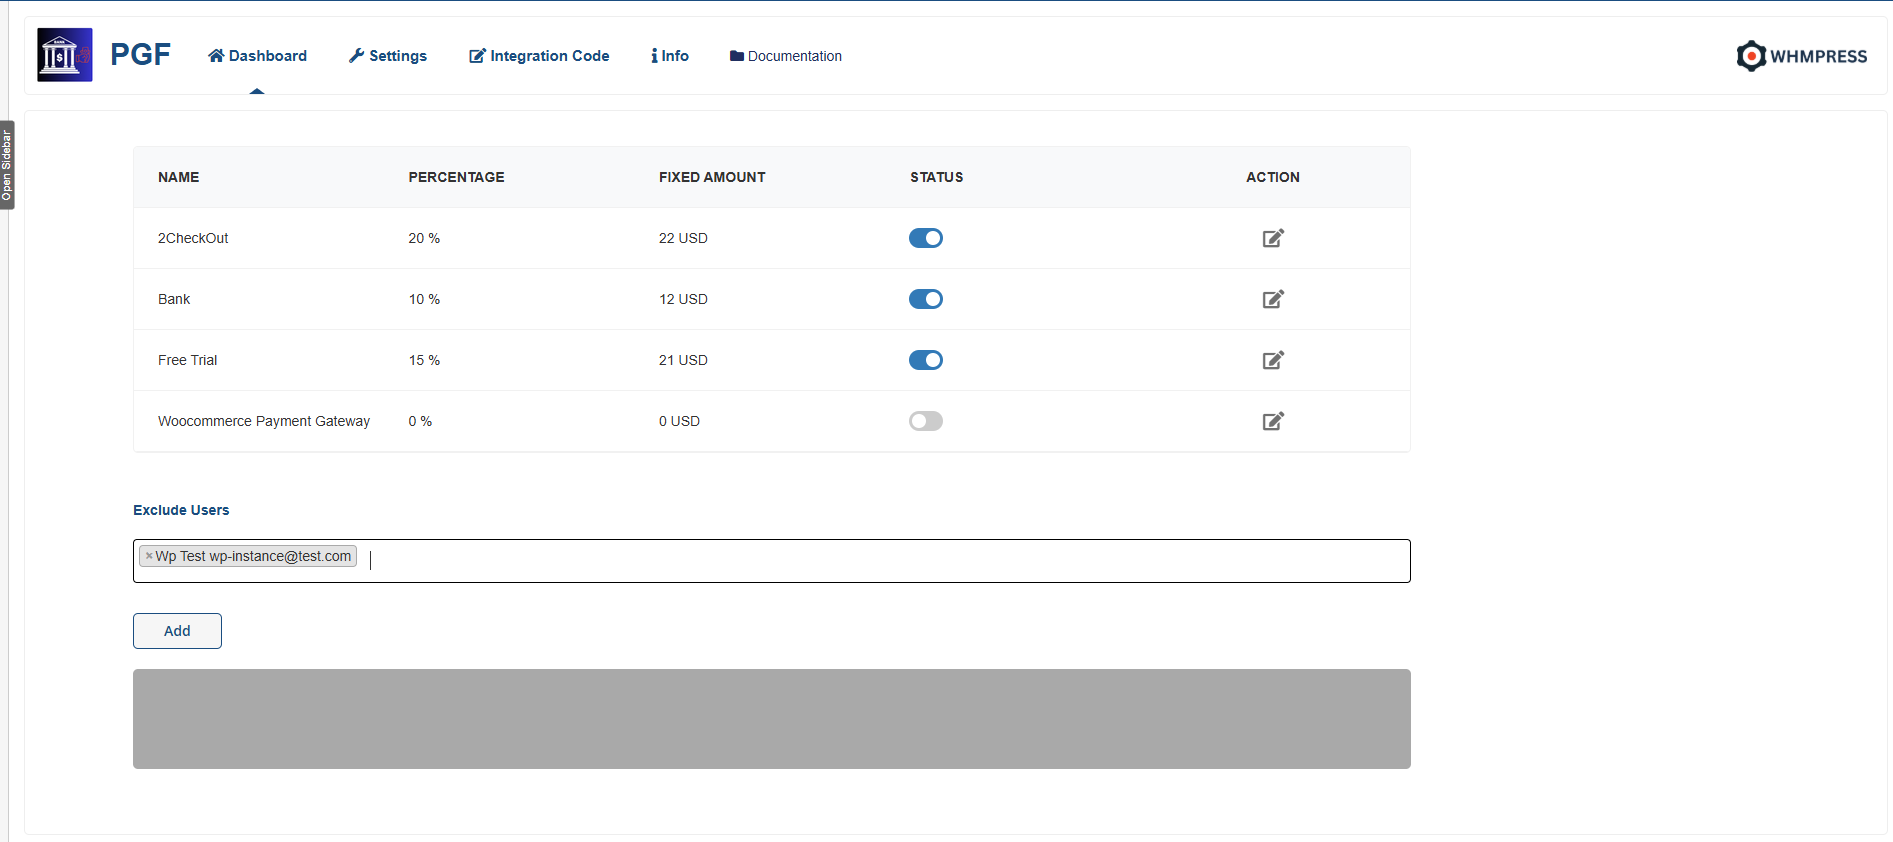
Task: Turn off the Bank status switch
Action: click(925, 299)
